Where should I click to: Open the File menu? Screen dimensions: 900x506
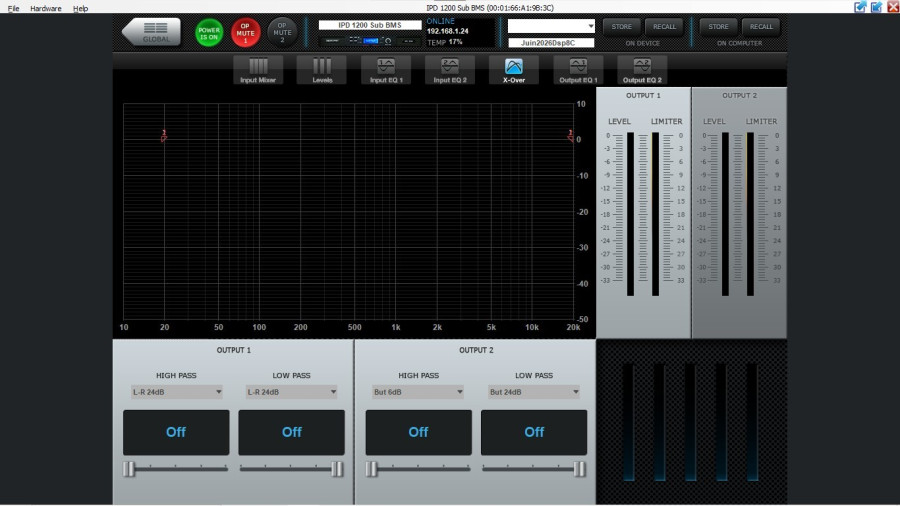pyautogui.click(x=13, y=9)
